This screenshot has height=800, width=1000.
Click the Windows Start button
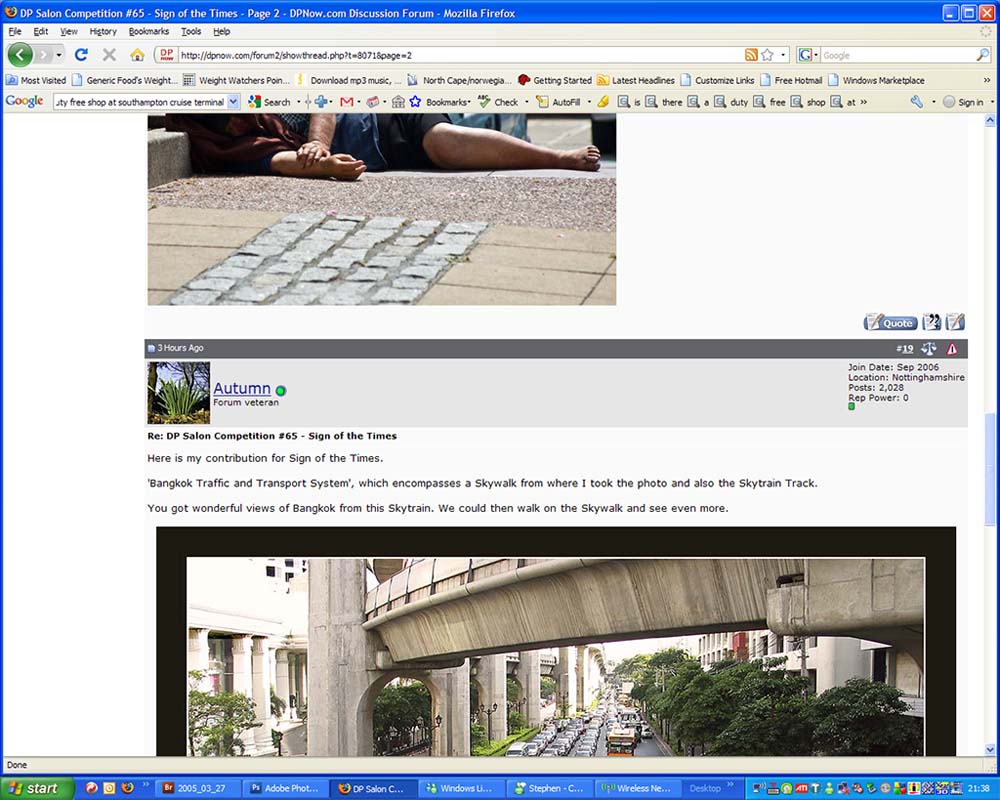[x=36, y=788]
